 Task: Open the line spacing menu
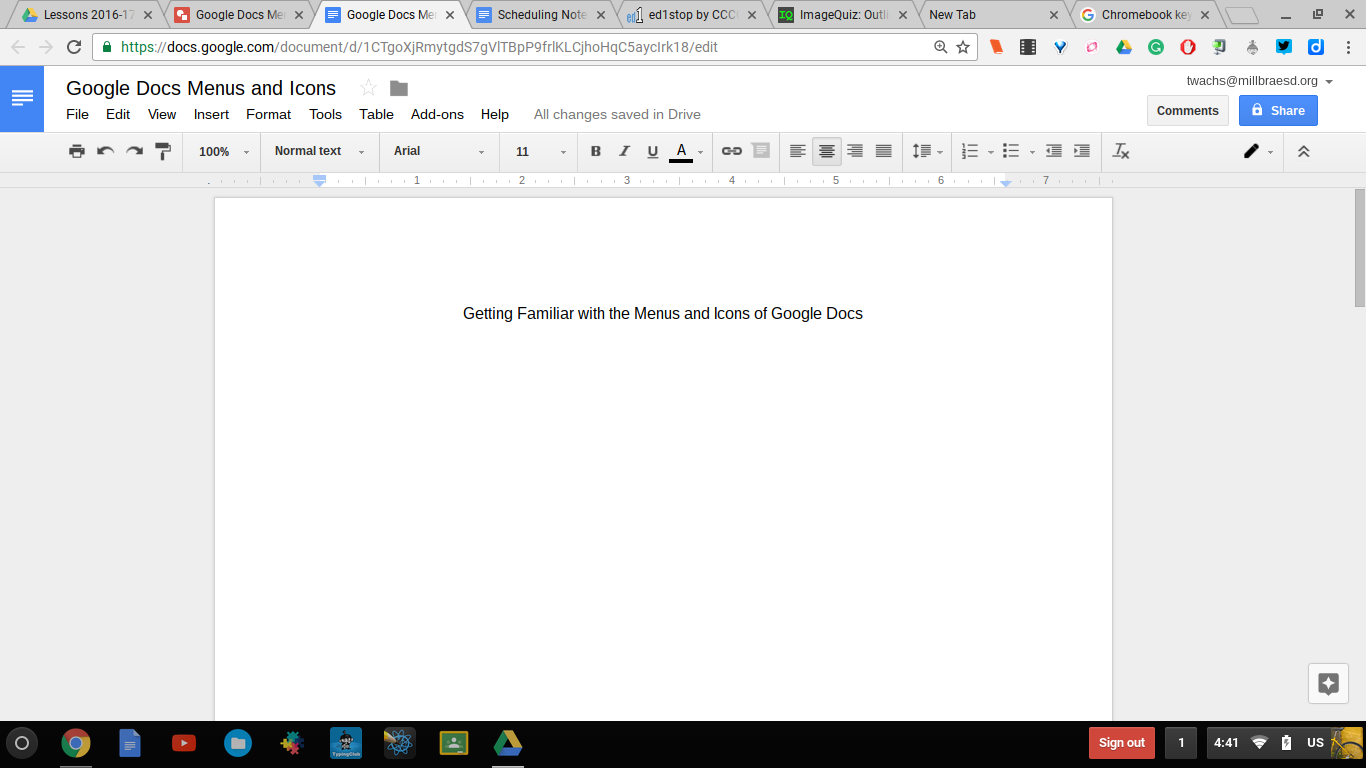(x=927, y=151)
